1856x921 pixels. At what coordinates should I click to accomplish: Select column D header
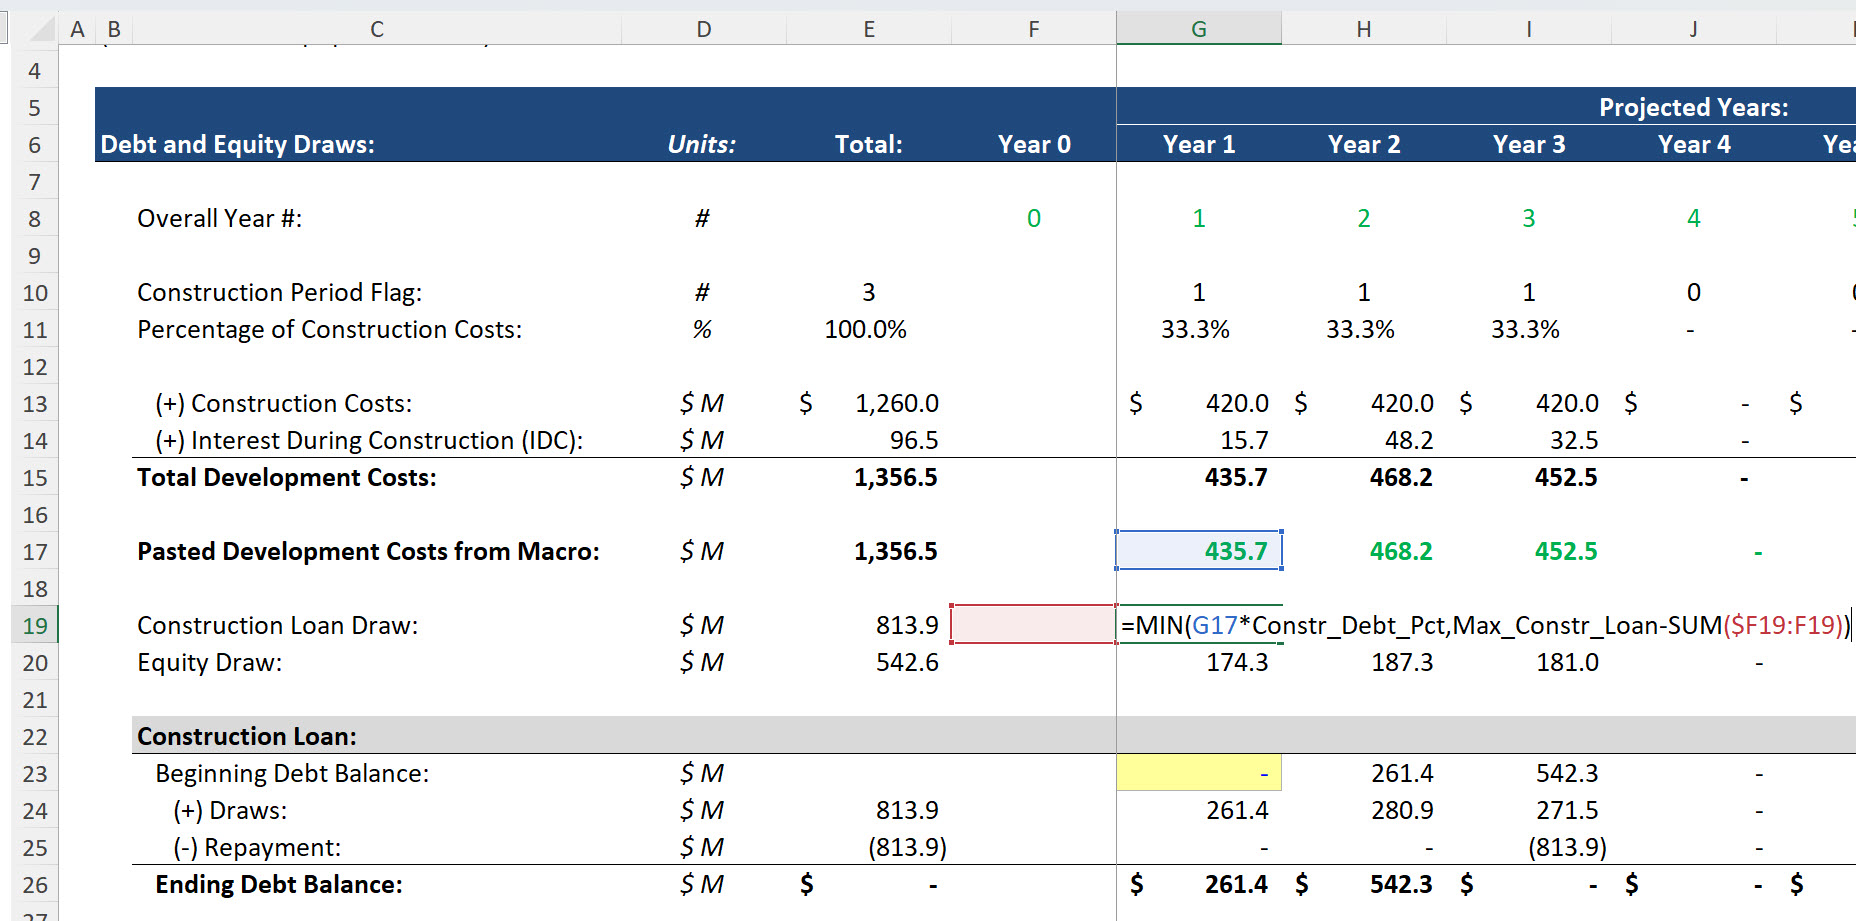point(704,29)
